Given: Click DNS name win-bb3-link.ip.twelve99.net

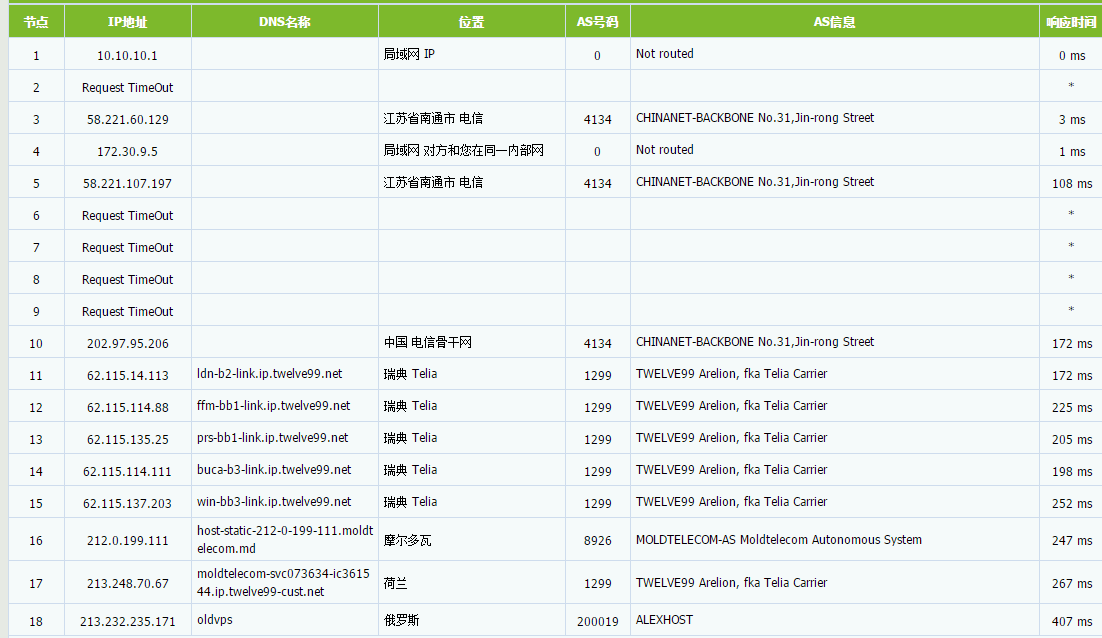Looking at the screenshot, I should [274, 502].
